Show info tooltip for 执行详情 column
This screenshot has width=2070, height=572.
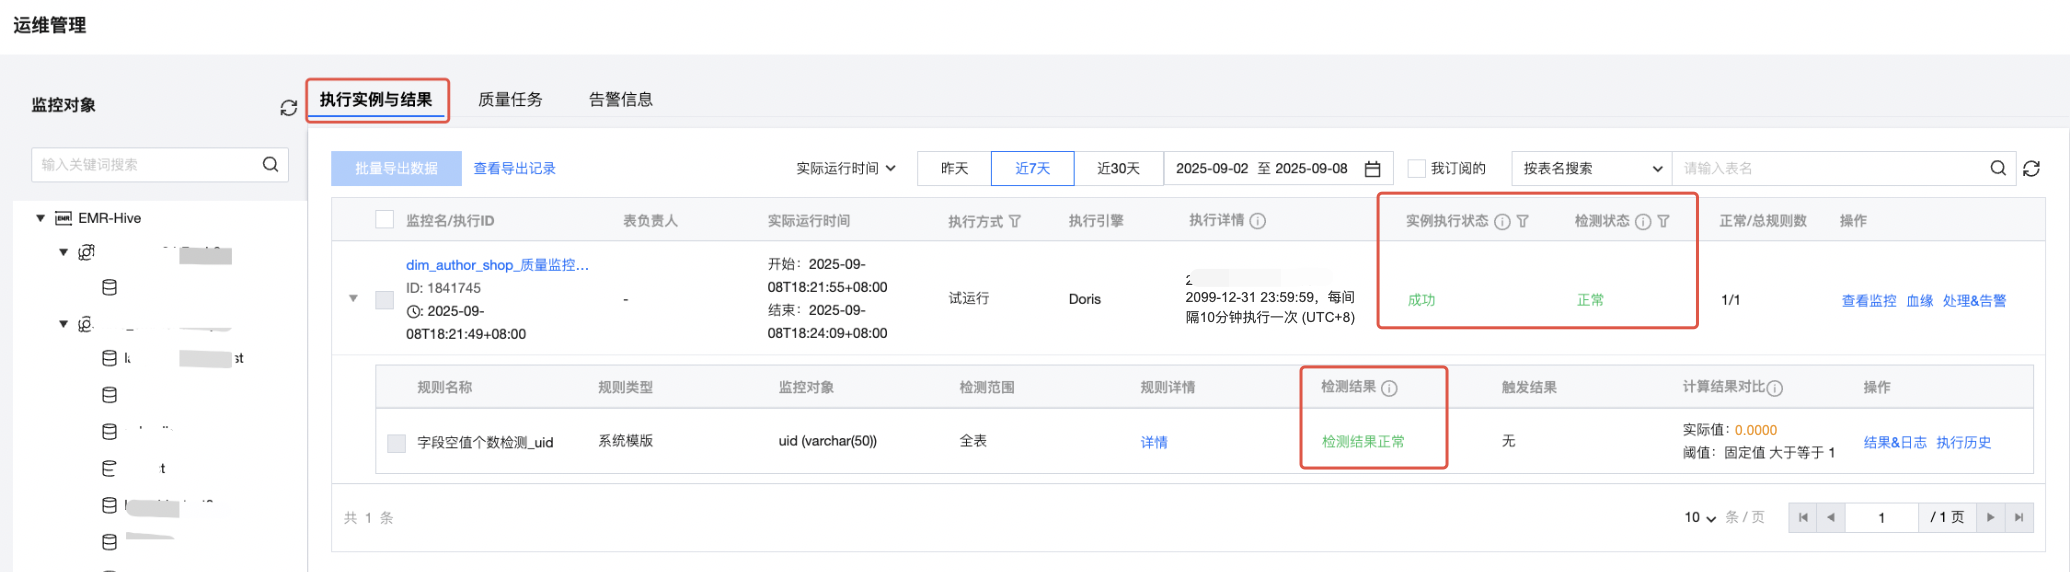[x=1258, y=221]
